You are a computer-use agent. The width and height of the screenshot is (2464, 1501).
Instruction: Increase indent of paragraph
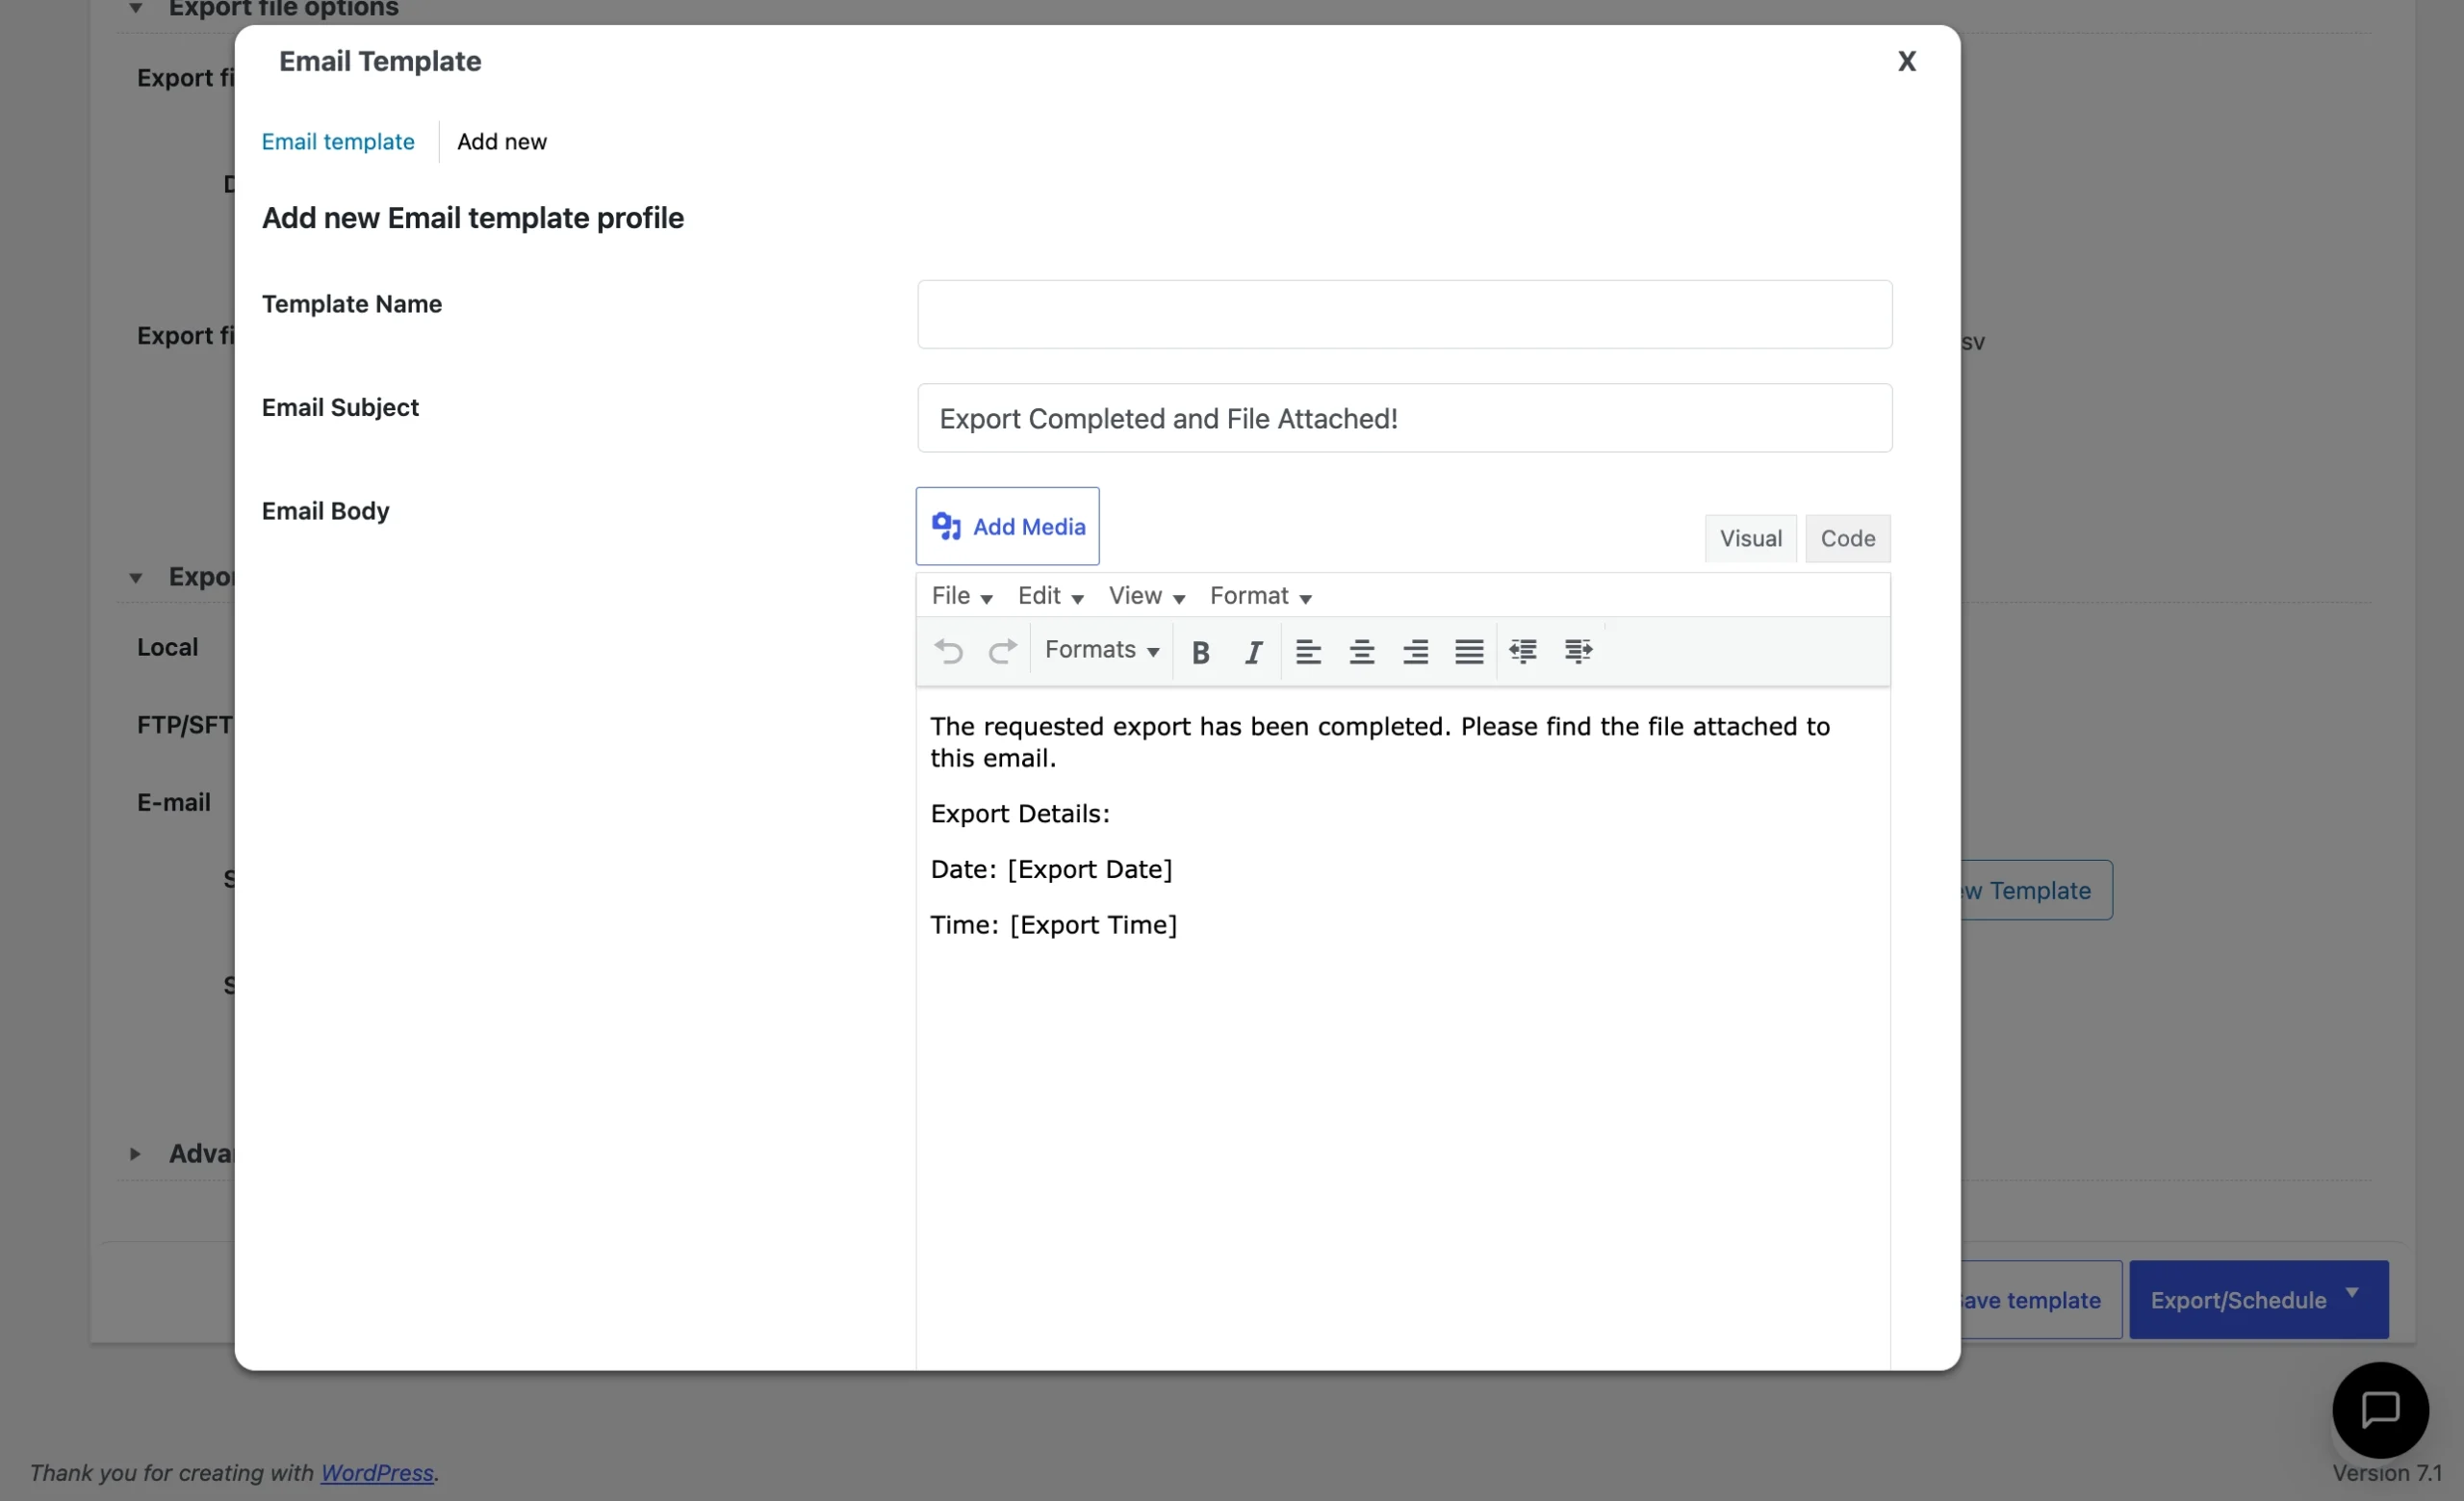1578,651
